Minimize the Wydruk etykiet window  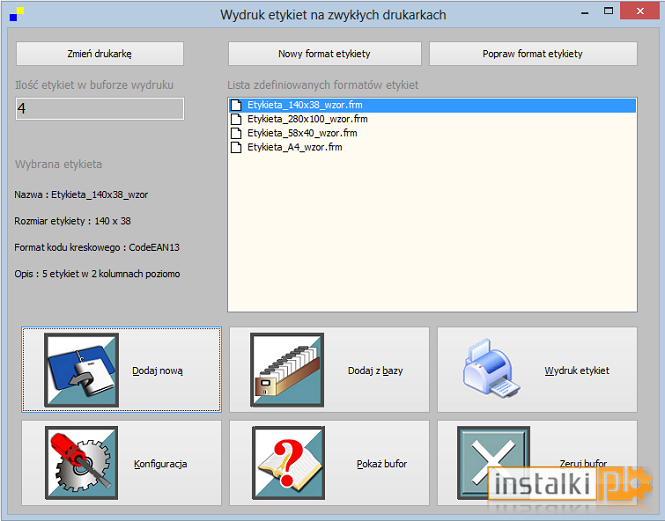coord(585,12)
